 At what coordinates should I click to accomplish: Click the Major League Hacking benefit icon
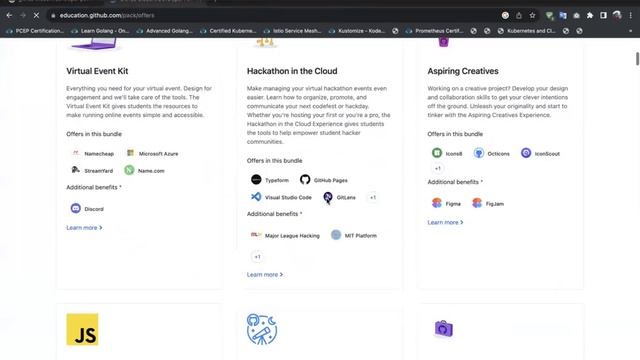(256, 235)
